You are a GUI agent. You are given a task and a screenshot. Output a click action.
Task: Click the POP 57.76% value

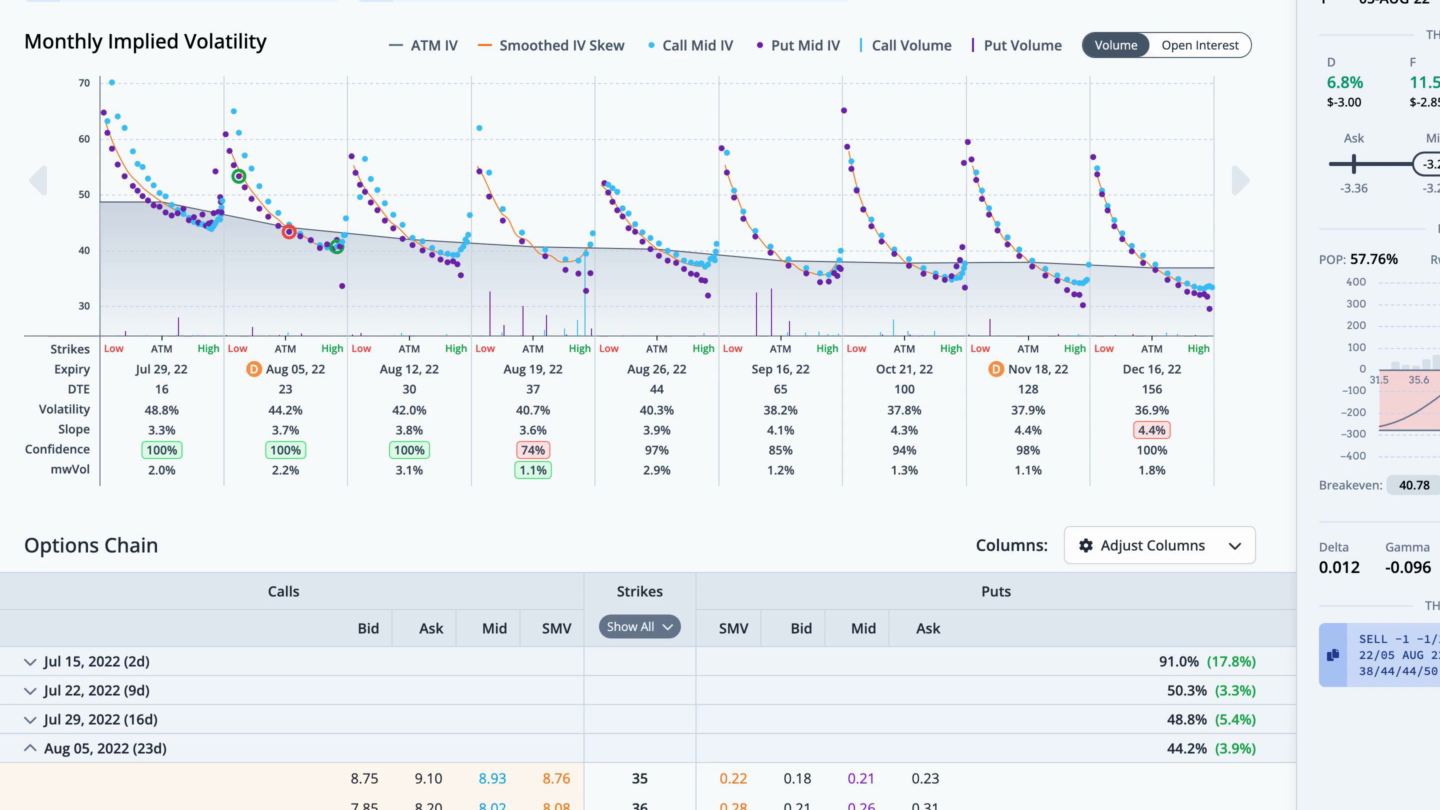pos(1374,259)
